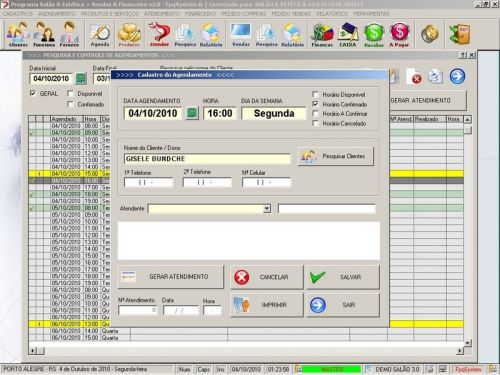This screenshot has height=375, width=500.
Task: Open the Fornecedores toolbar icon
Action: pyautogui.click(x=69, y=34)
